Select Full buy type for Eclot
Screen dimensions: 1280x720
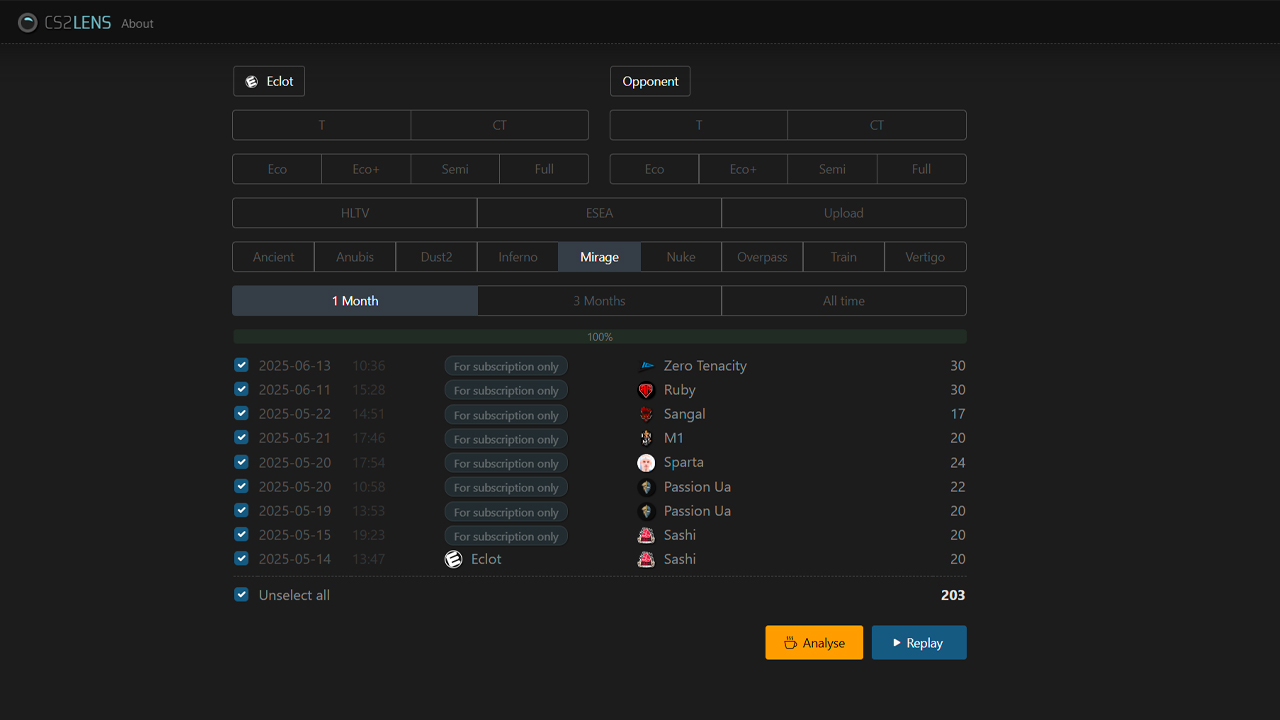544,169
